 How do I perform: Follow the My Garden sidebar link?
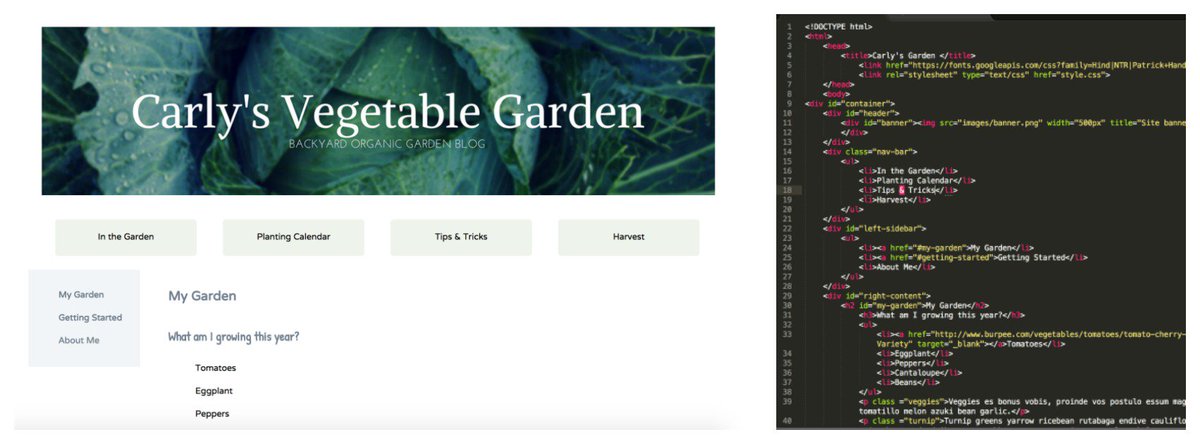pyautogui.click(x=81, y=295)
